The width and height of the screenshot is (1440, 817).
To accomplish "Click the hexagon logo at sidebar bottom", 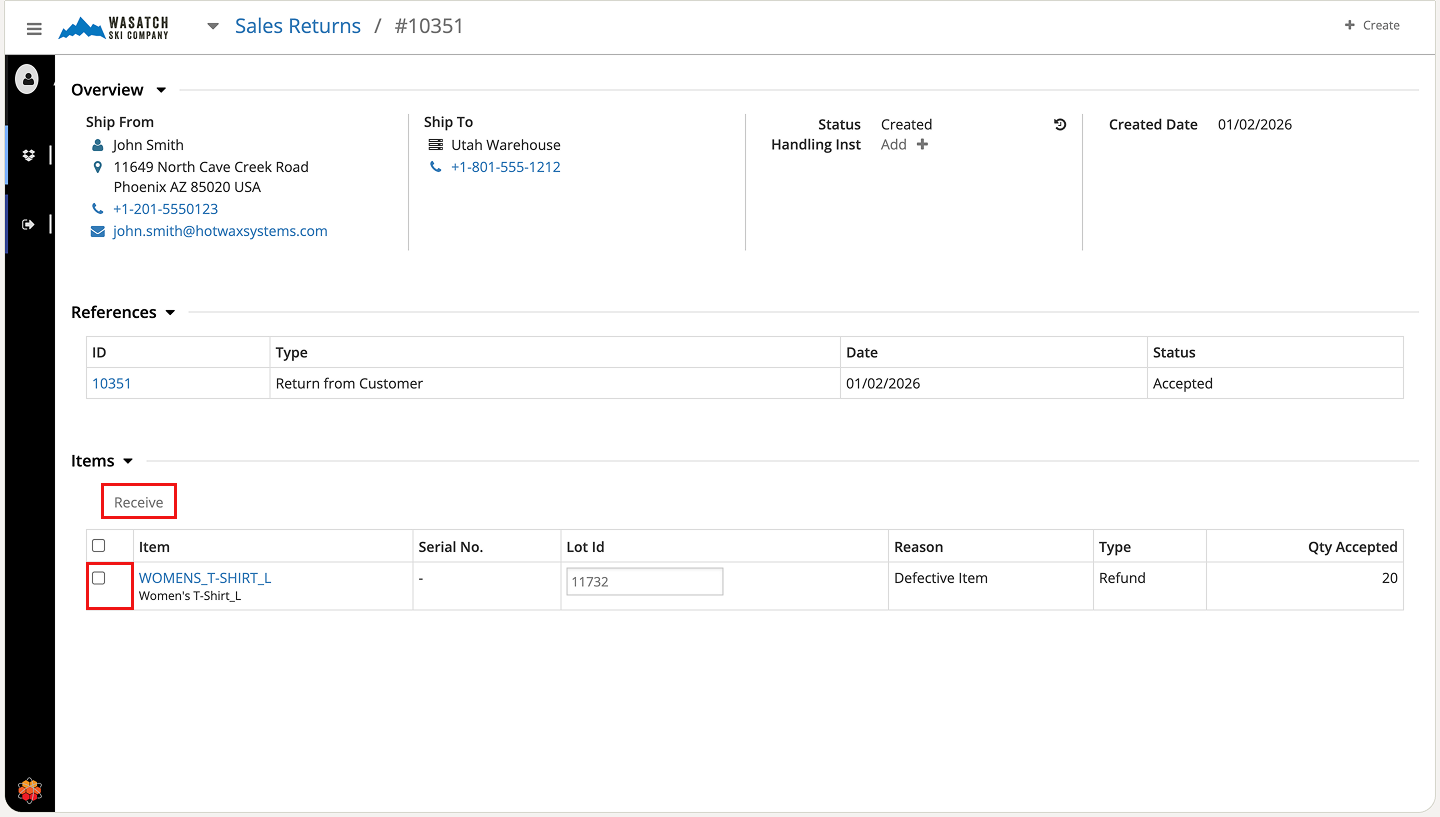I will (x=30, y=791).
